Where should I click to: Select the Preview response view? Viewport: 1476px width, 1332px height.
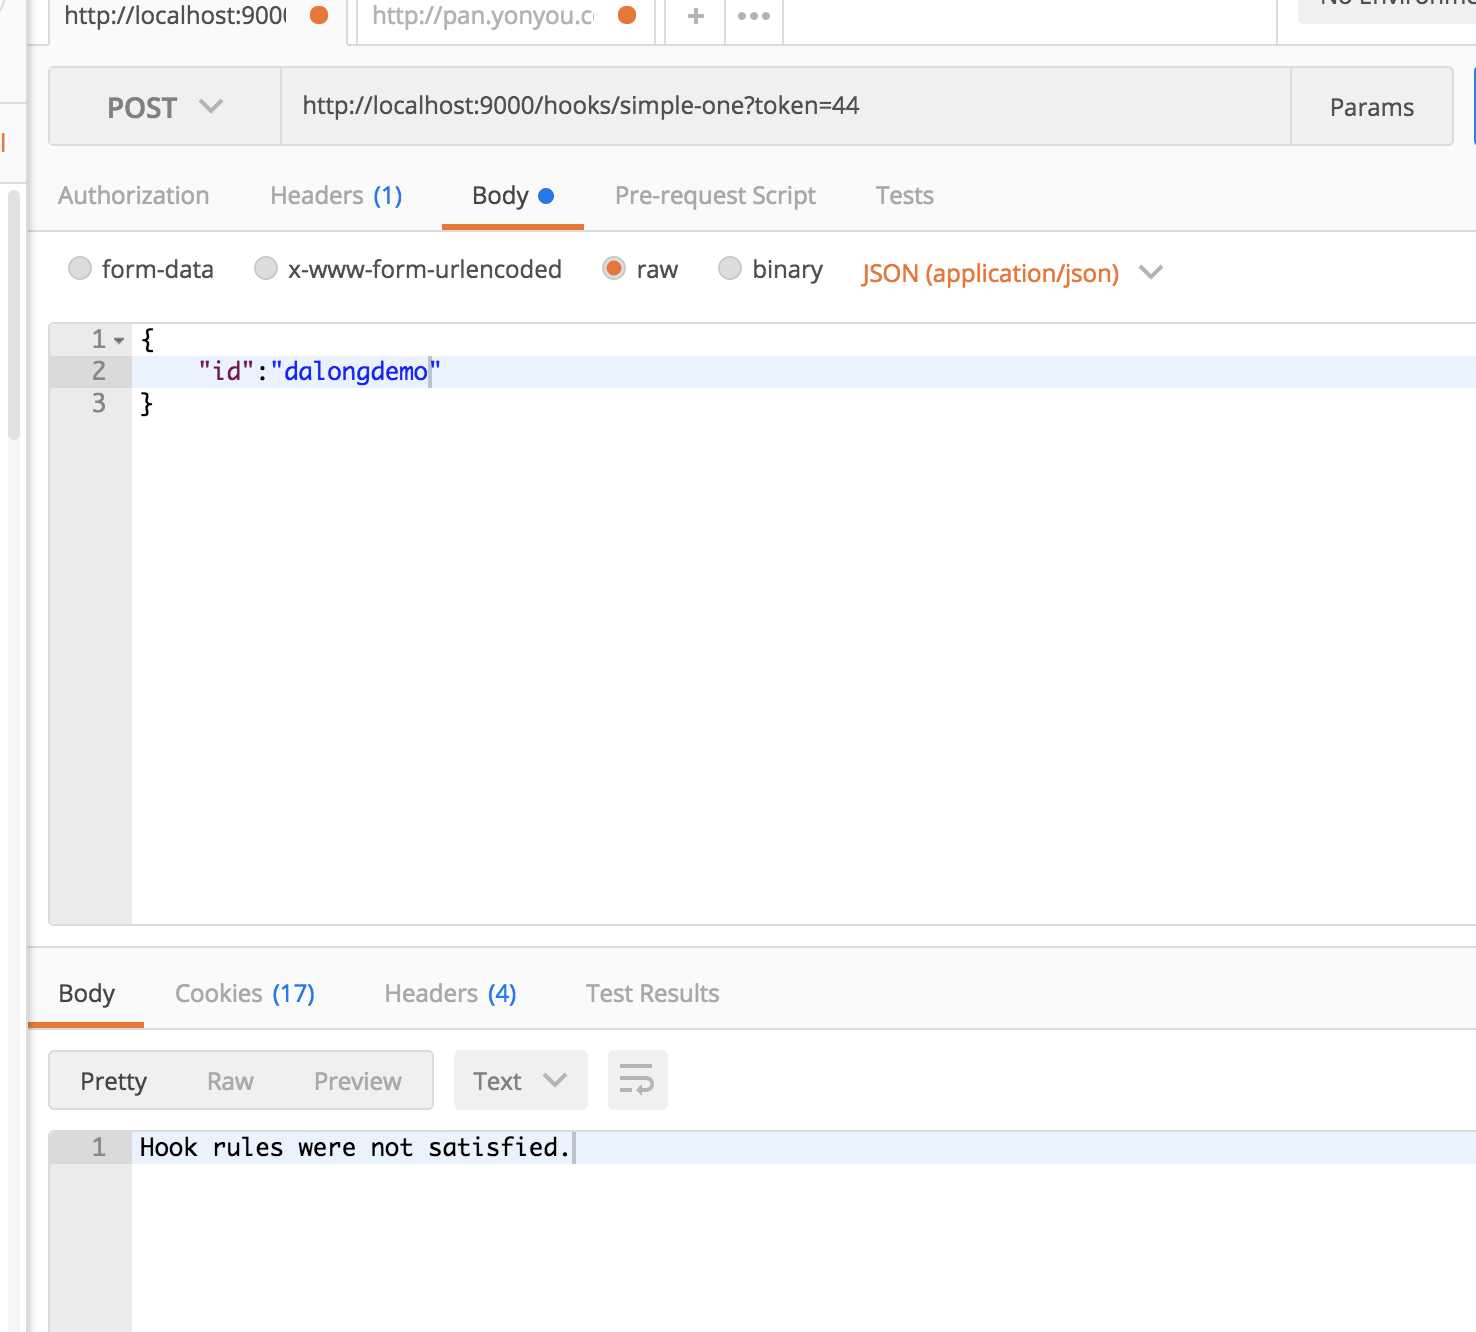[357, 1081]
